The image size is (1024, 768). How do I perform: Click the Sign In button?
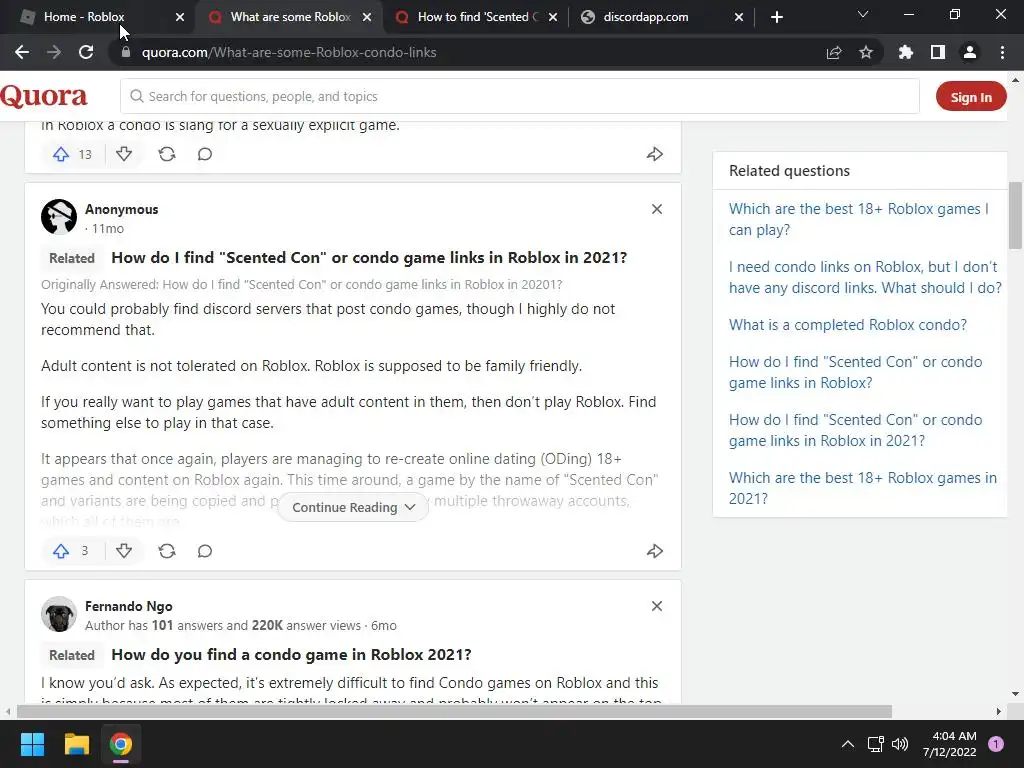[970, 97]
